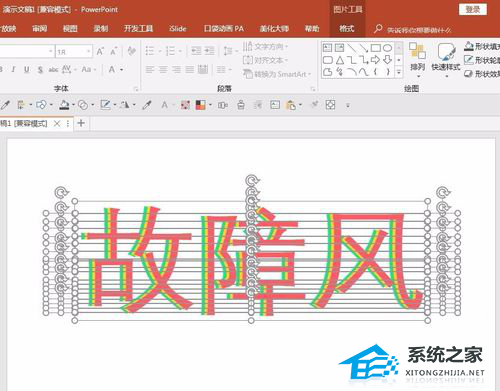The image size is (500, 391).
Task: Select the down block arrow shape
Action: click(387, 60)
